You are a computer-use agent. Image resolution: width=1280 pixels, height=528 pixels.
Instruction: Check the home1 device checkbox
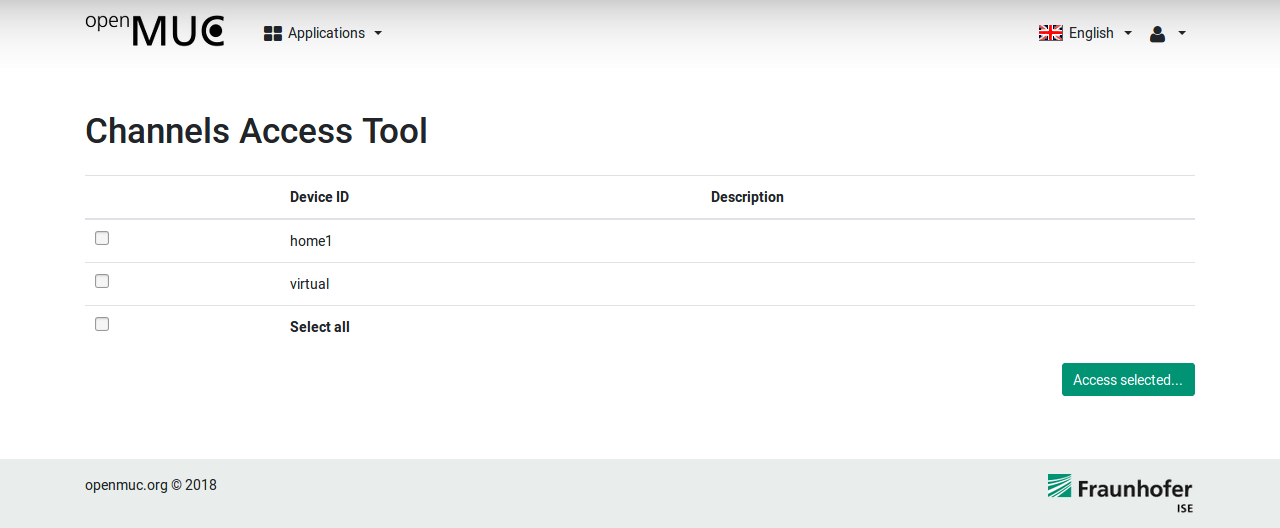(x=102, y=238)
